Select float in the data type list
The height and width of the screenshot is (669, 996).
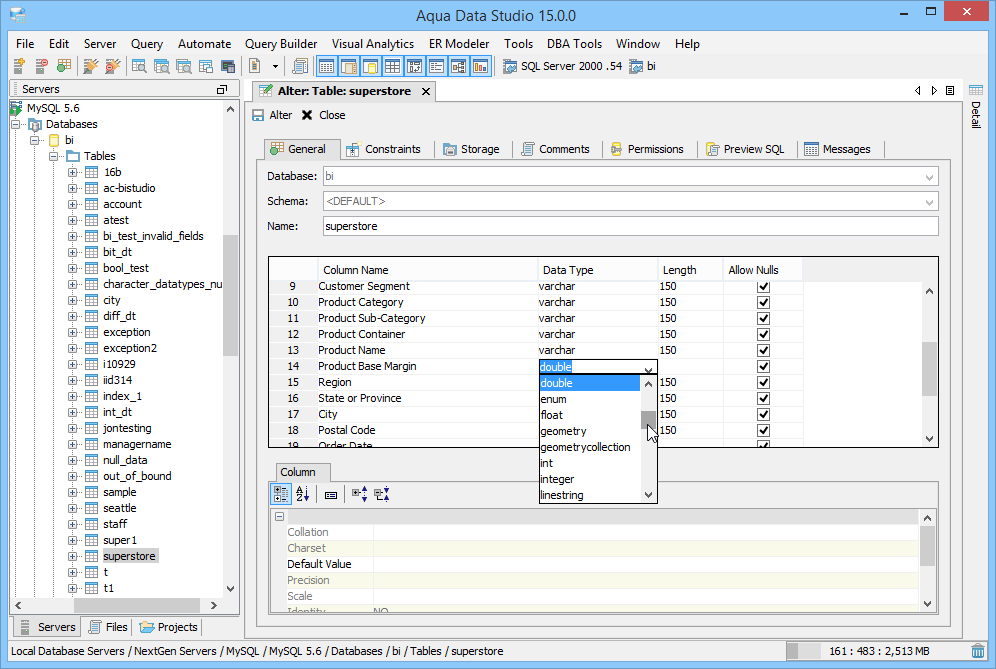click(589, 415)
